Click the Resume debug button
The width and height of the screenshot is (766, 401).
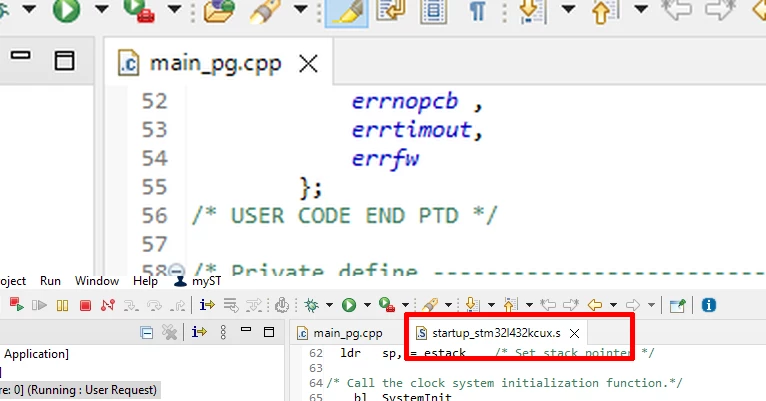point(39,305)
